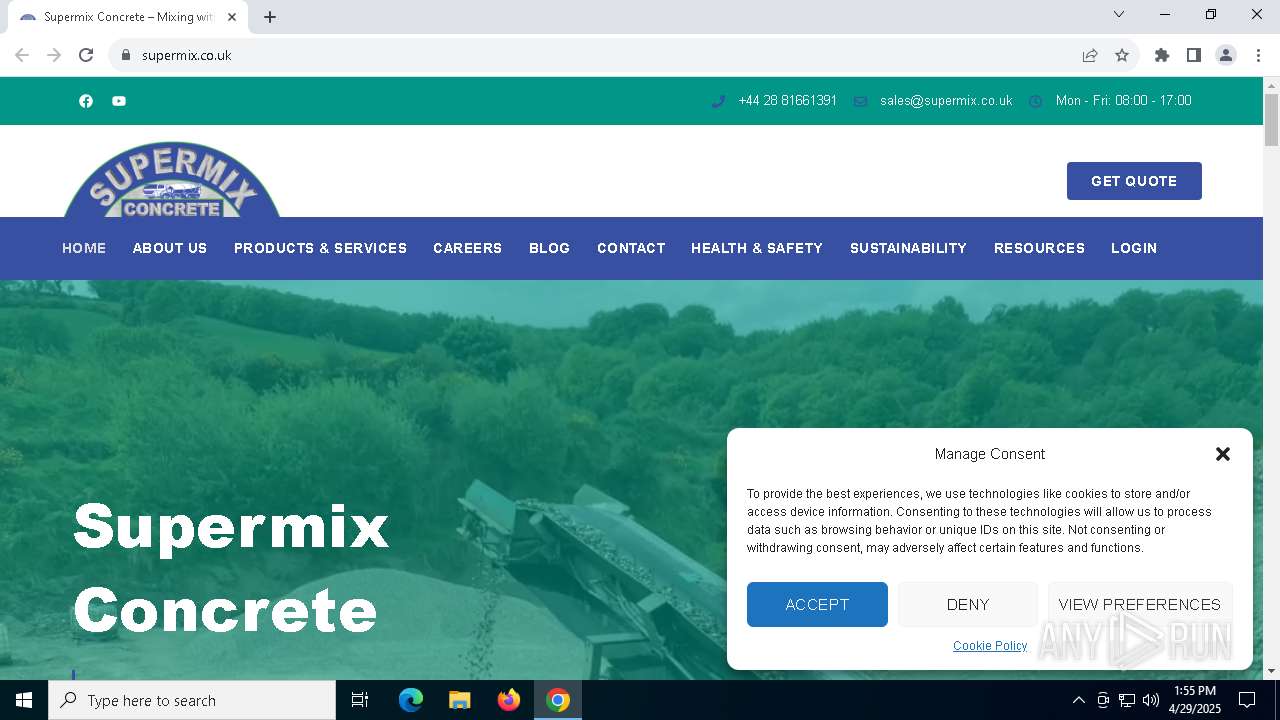
Task: Click the GET QUOTE button
Action: (1134, 181)
